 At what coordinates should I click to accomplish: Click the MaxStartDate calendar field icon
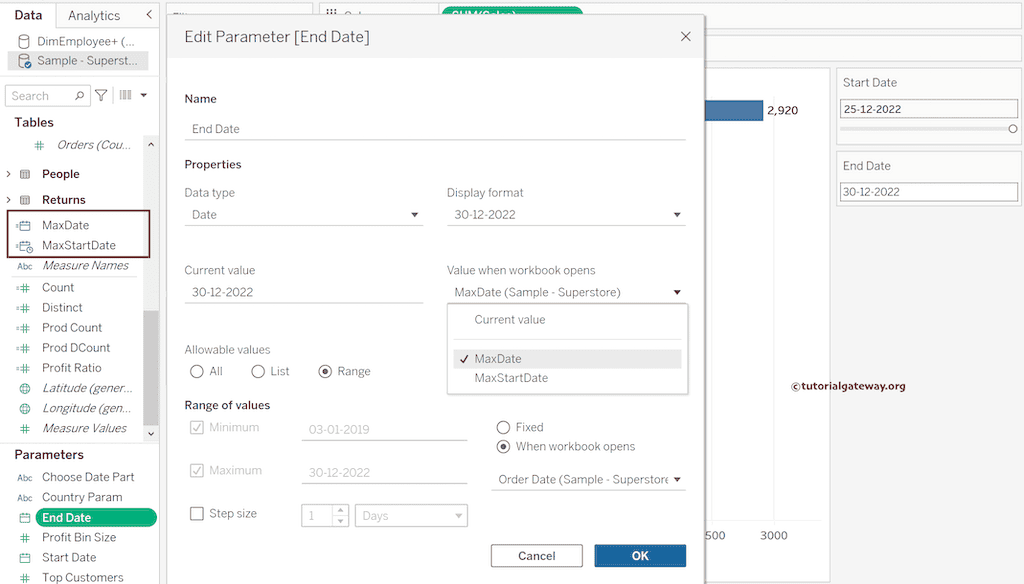25,246
